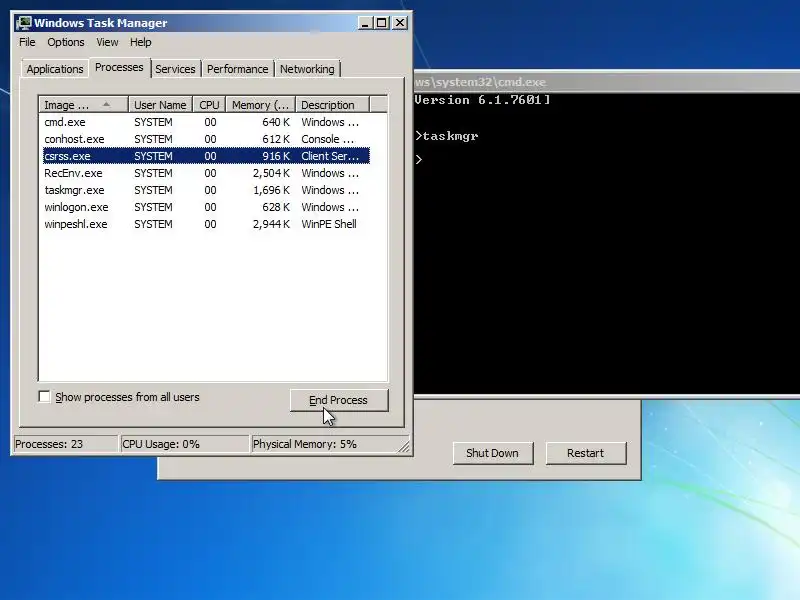800x600 pixels.
Task: Open the File menu
Action: (x=27, y=42)
